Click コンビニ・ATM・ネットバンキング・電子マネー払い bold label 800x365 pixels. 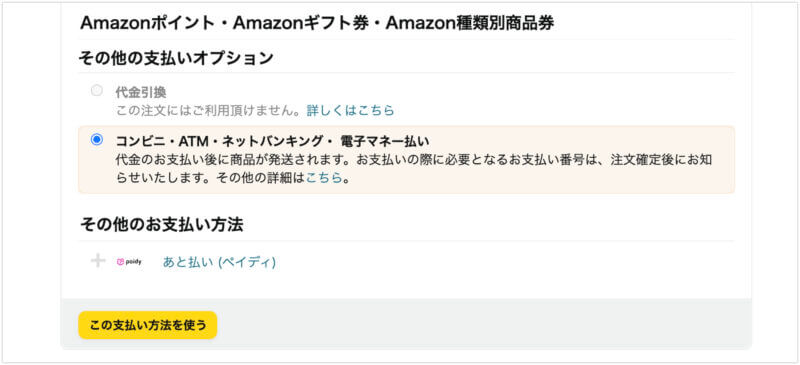(273, 141)
